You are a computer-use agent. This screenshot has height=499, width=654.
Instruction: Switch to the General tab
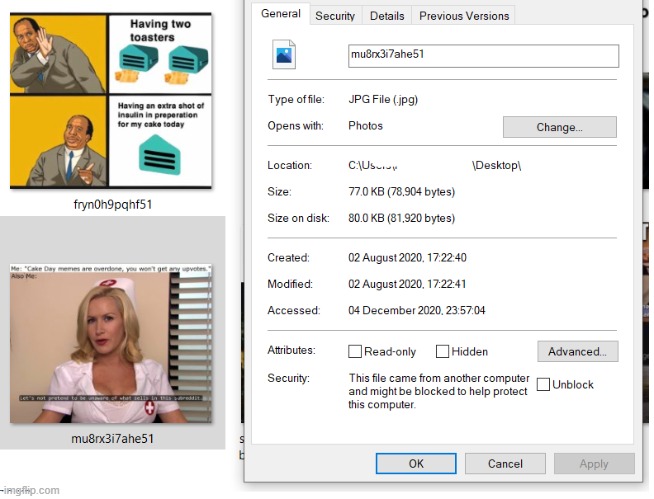point(281,14)
